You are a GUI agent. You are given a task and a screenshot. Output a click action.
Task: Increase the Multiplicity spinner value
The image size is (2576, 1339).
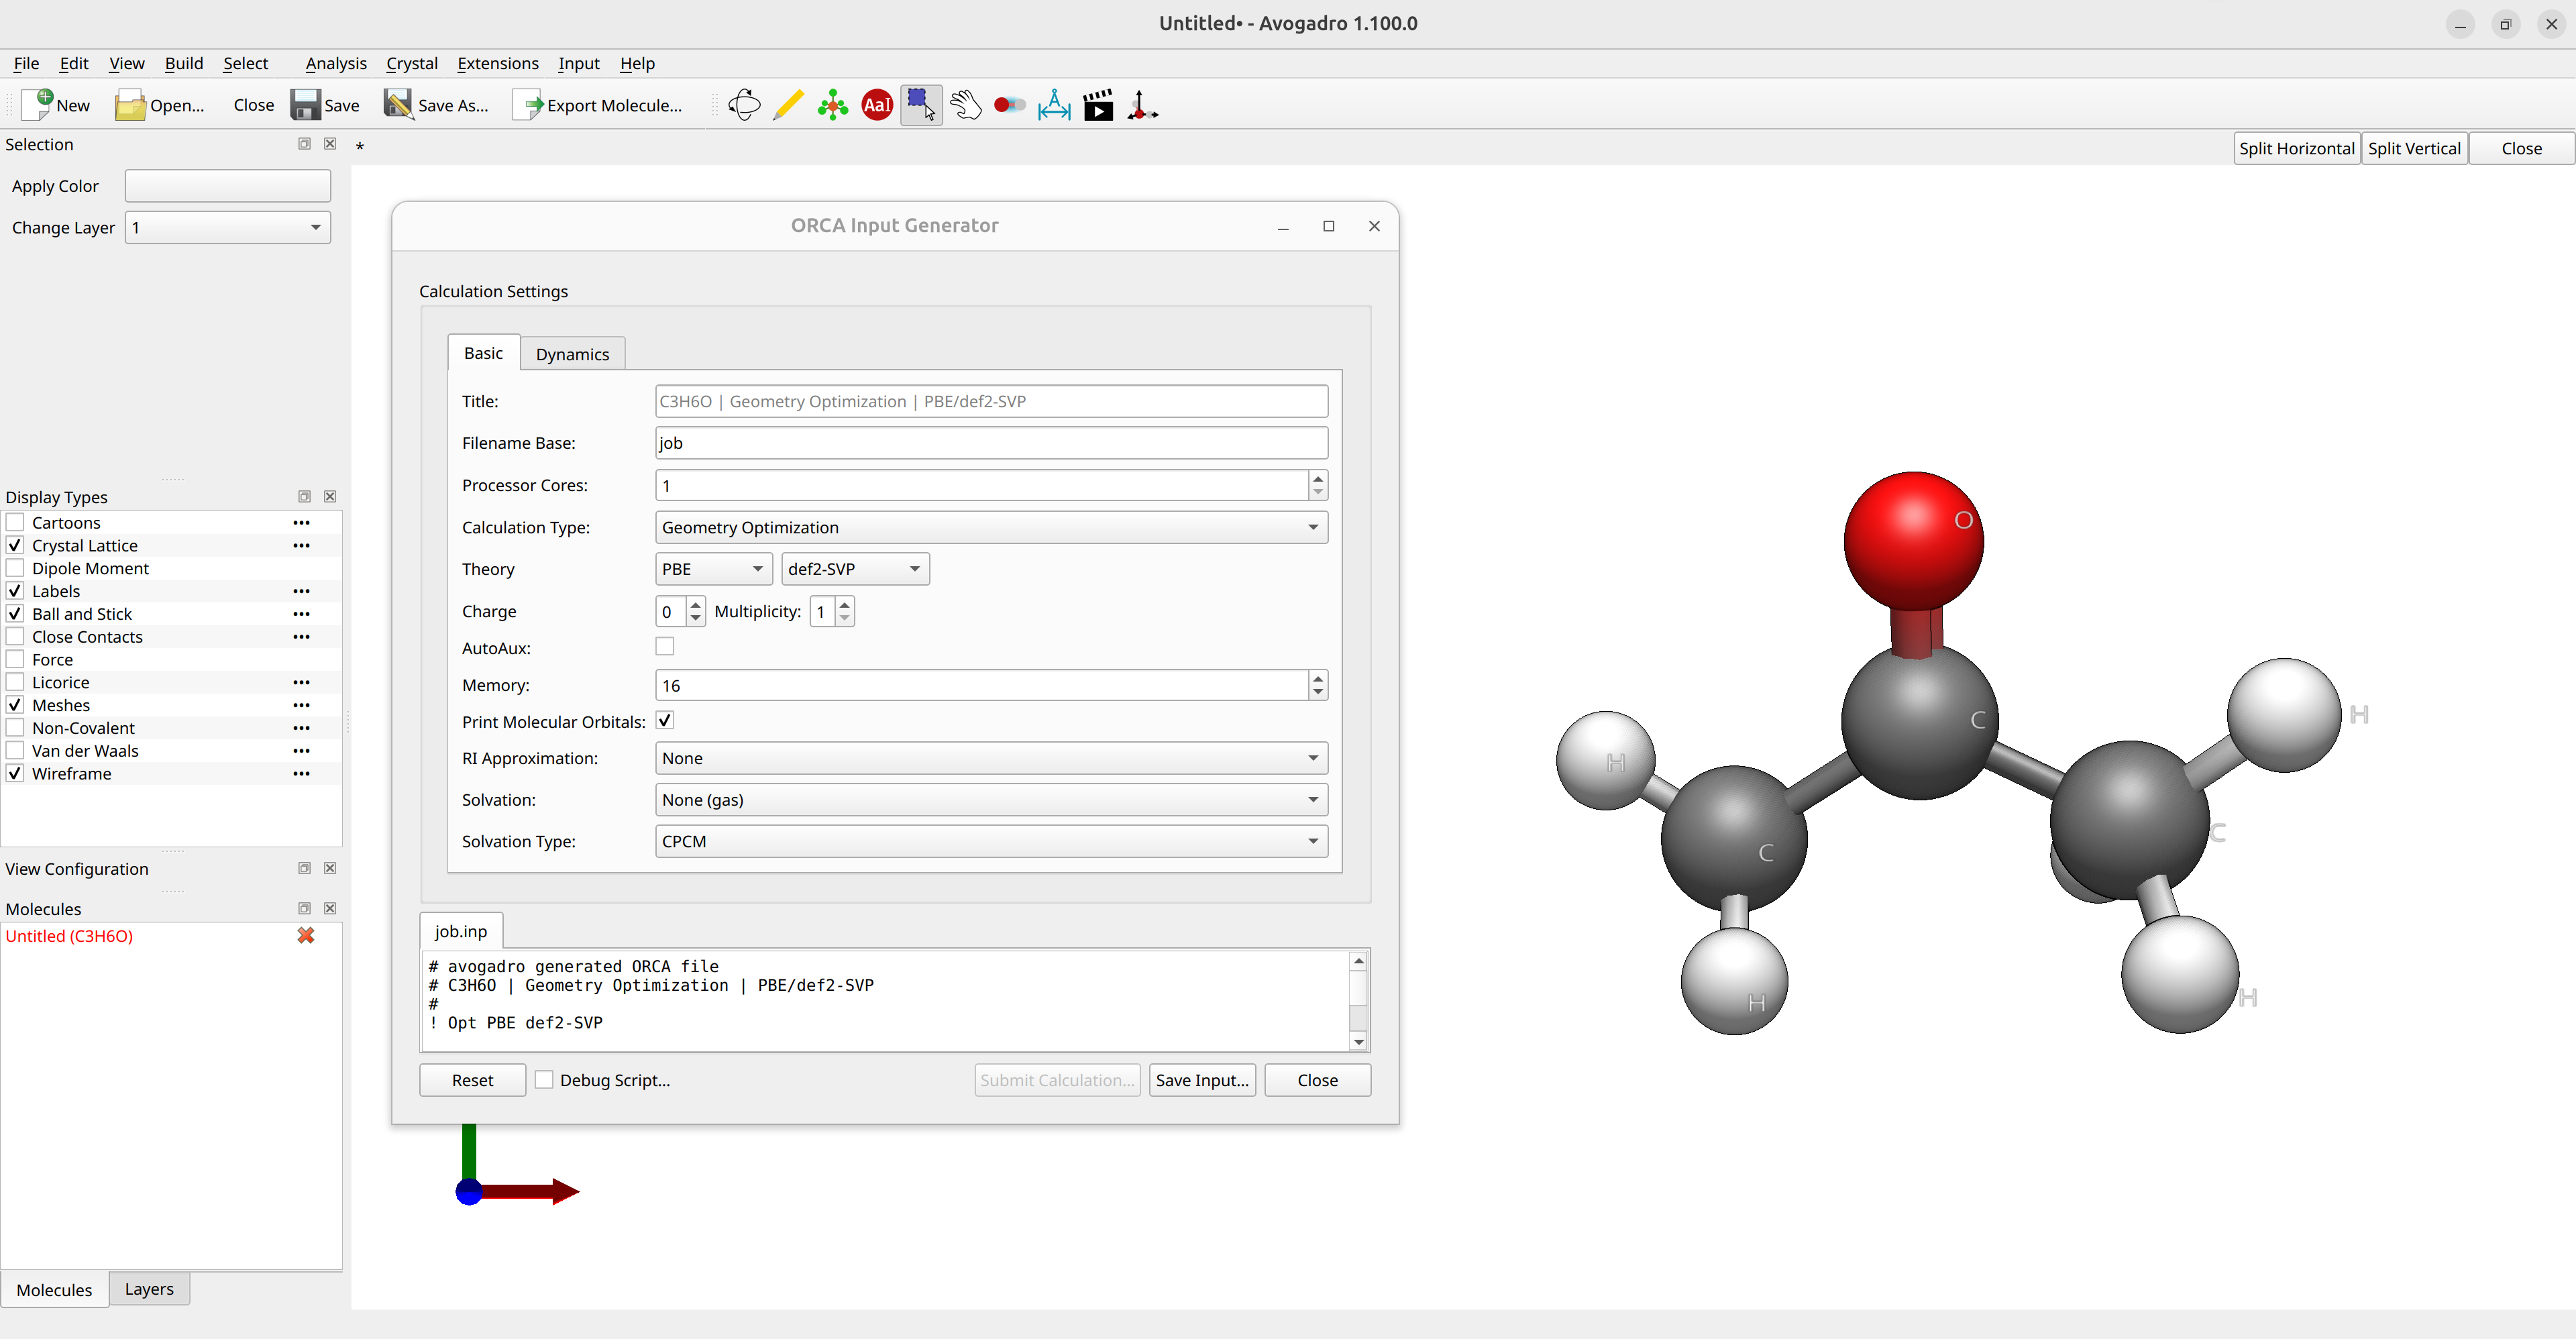845,604
